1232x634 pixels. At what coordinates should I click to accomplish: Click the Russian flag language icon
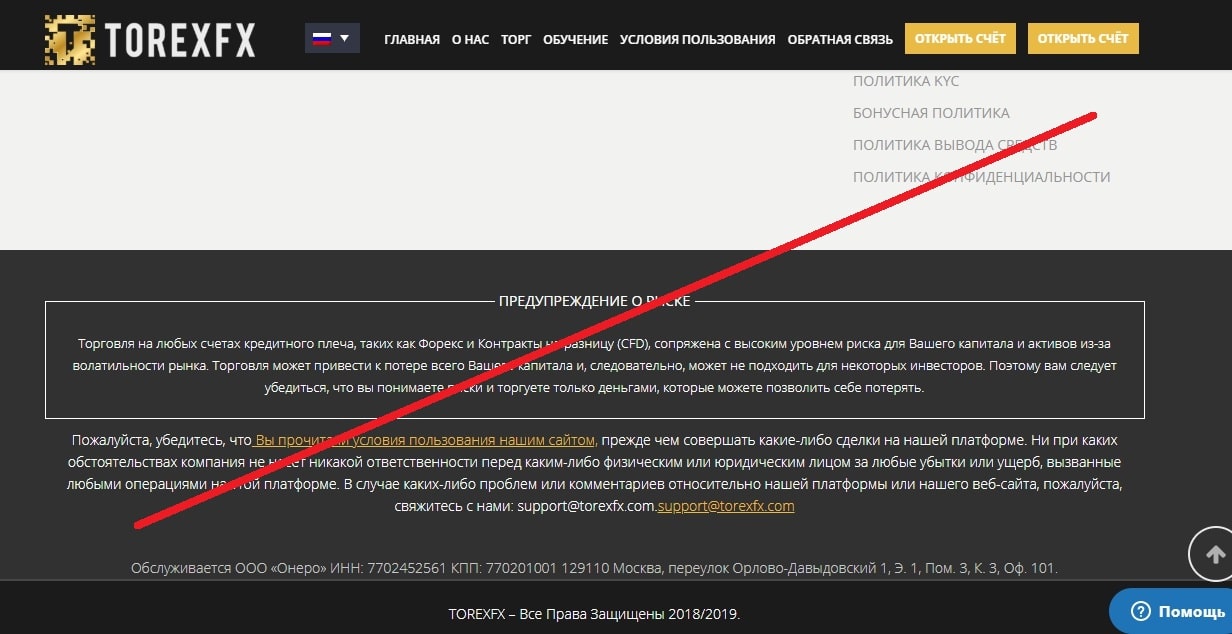tap(322, 39)
